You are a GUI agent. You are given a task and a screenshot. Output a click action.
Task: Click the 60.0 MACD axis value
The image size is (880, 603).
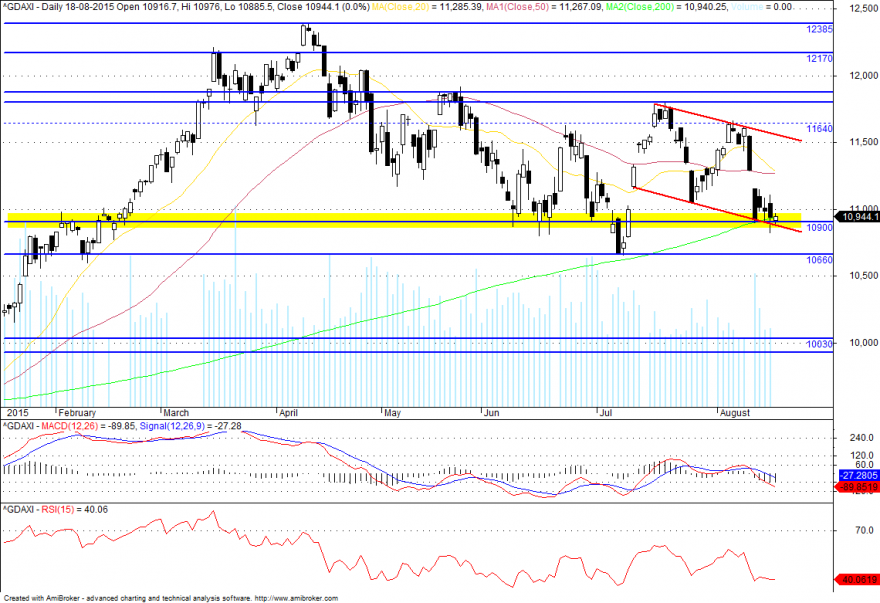tap(864, 464)
